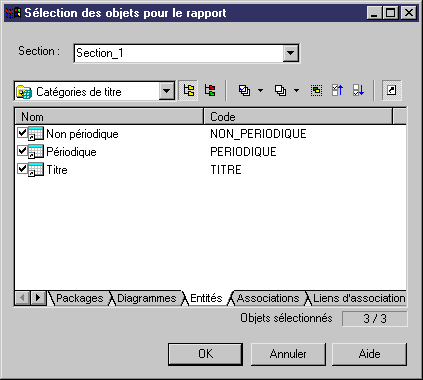Sort by the Nom column header

tap(109, 117)
